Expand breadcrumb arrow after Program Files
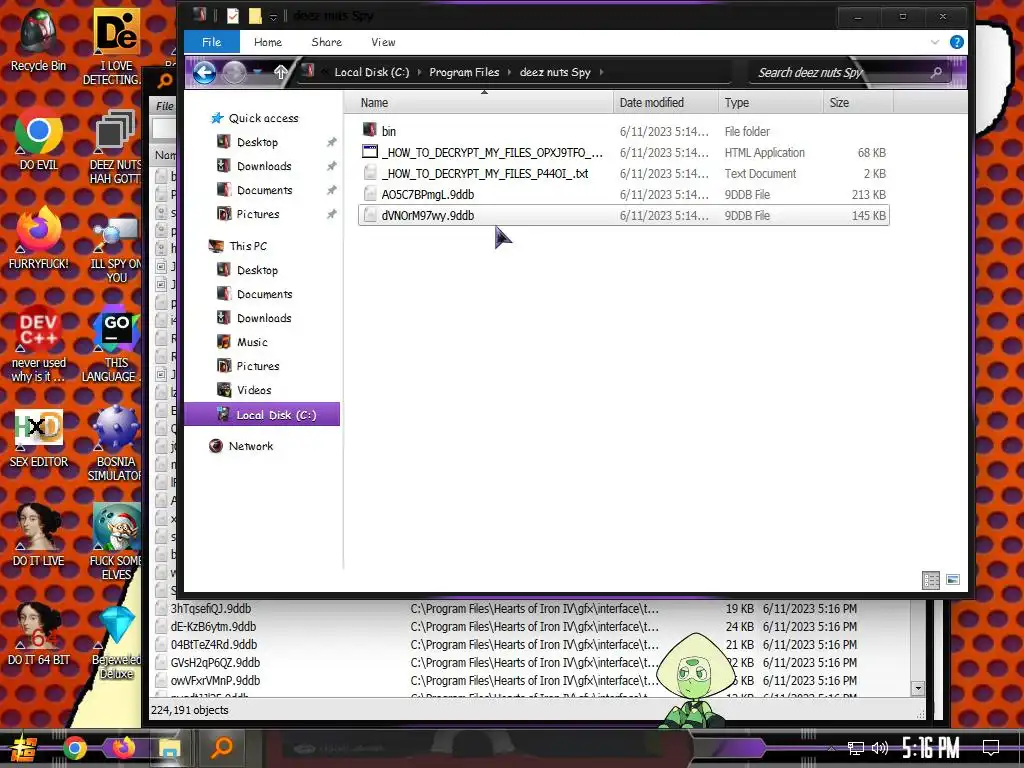1024x768 pixels. [x=509, y=72]
